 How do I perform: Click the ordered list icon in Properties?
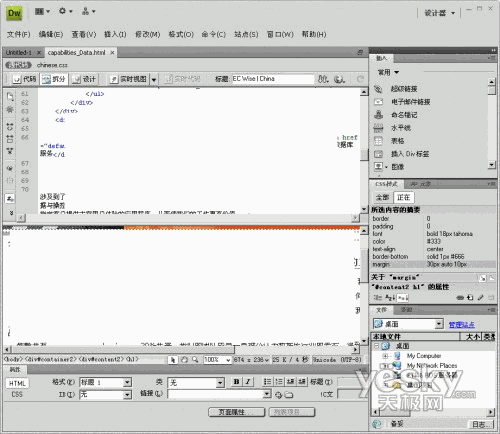coord(279,382)
